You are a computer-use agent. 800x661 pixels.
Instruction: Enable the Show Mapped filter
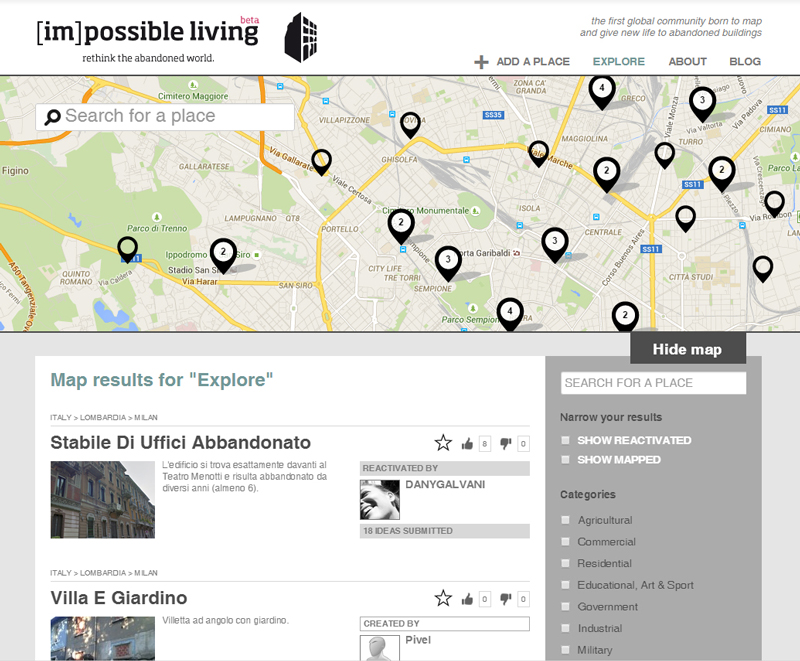click(565, 460)
